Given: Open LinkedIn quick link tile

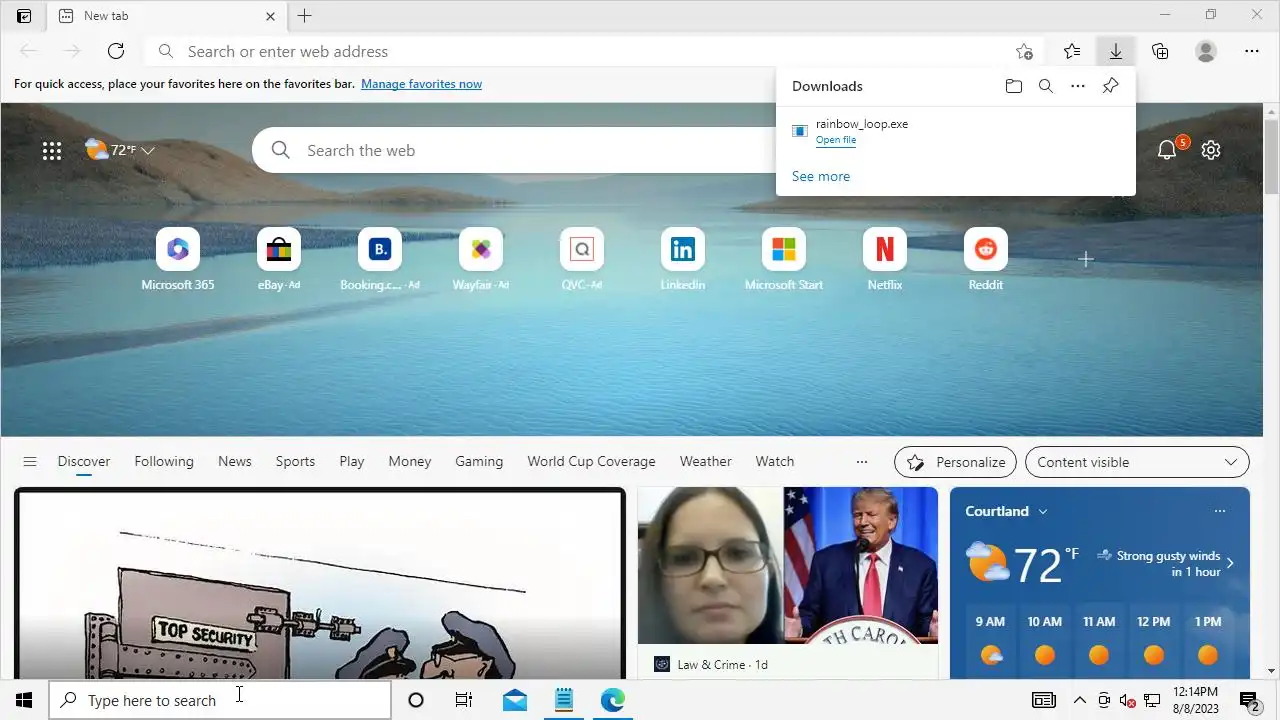Looking at the screenshot, I should tap(683, 260).
